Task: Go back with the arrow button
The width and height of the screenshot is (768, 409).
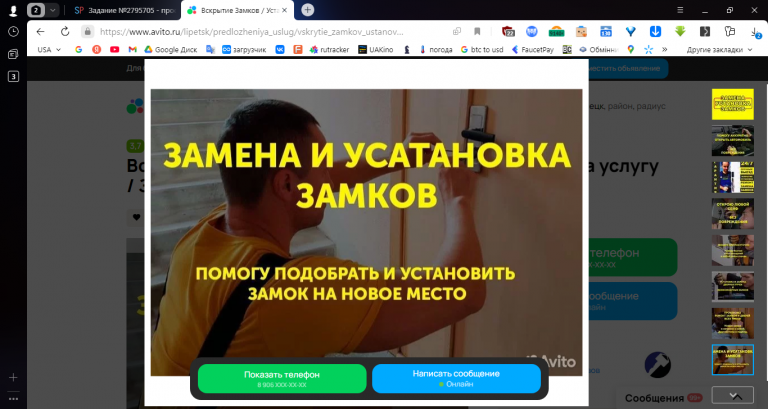Action: click(x=40, y=32)
